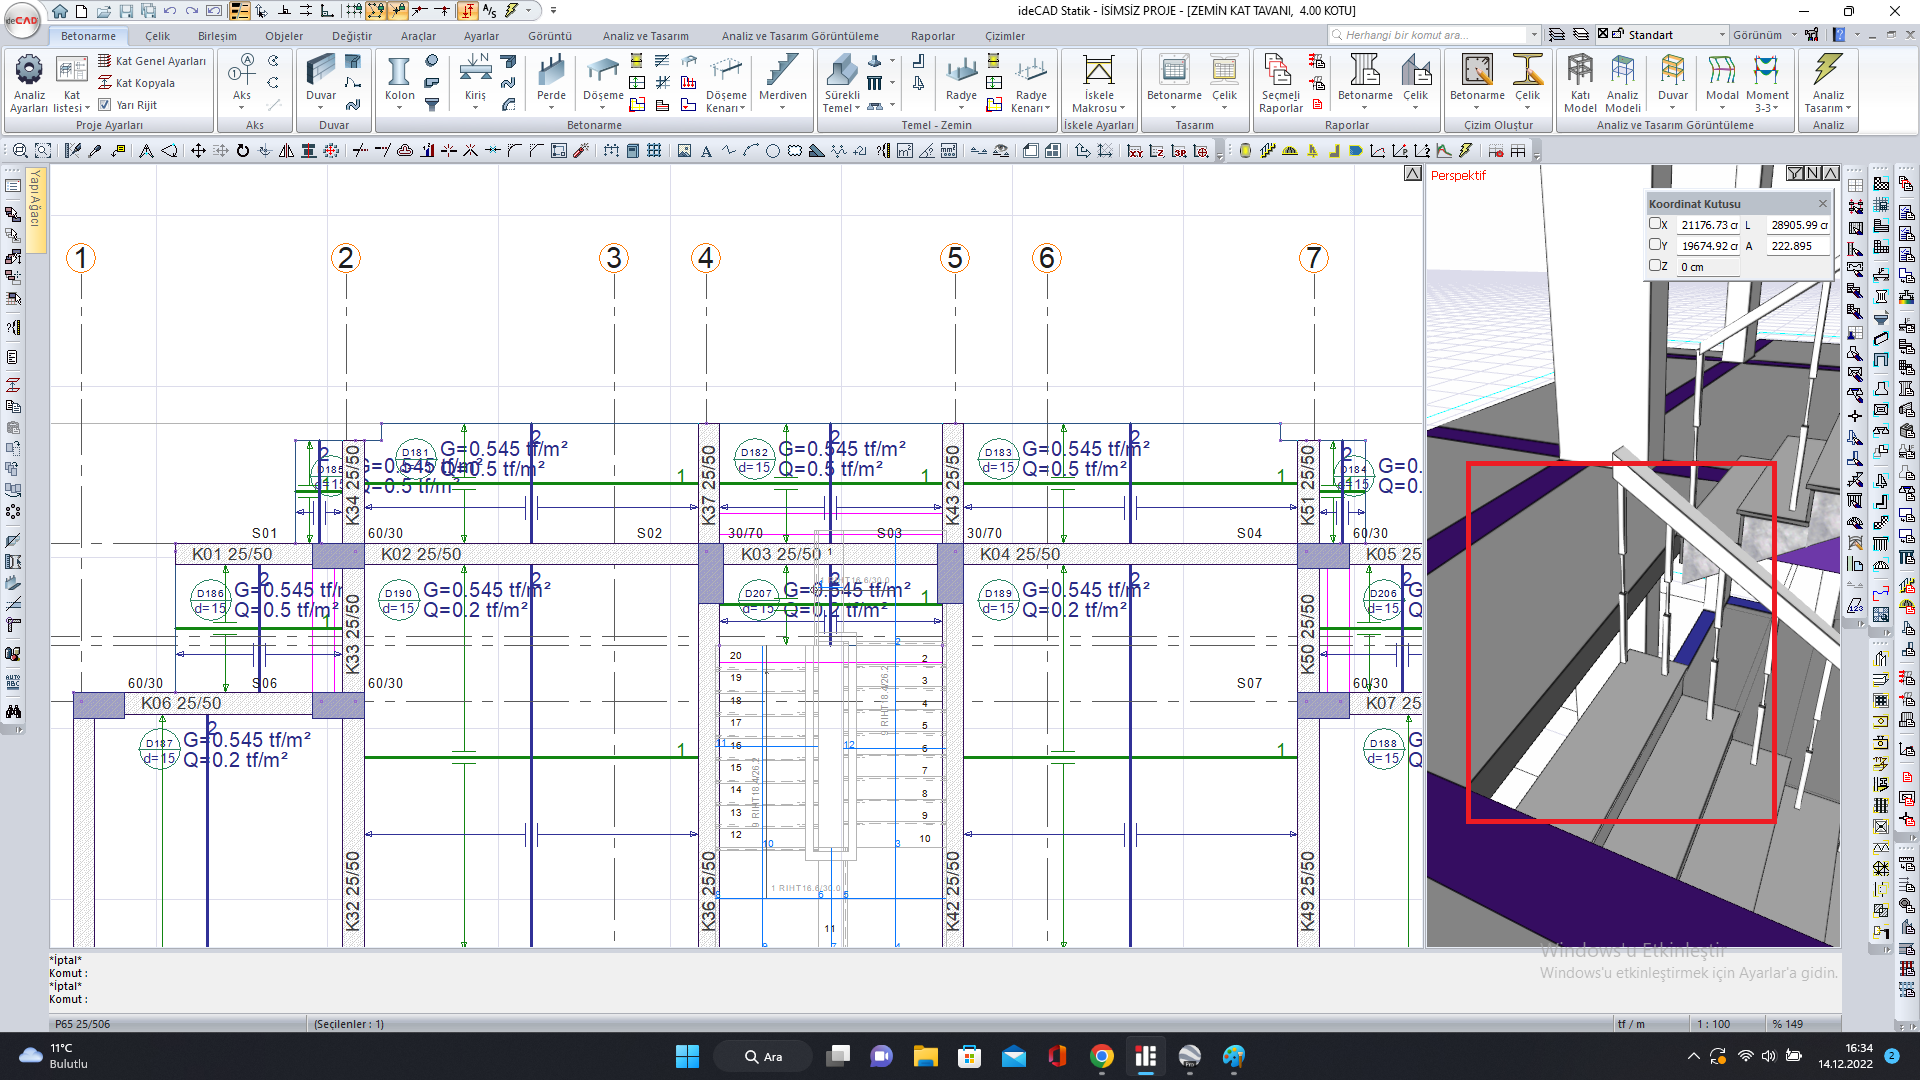1920x1080 pixels.
Task: Select the Mirror tool in toolbar
Action: coord(287,151)
